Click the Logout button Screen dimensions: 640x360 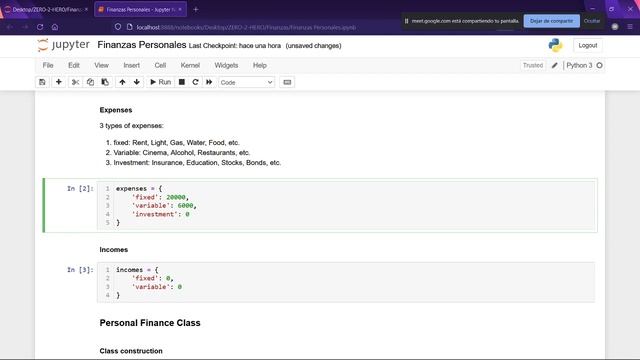[x=588, y=45]
